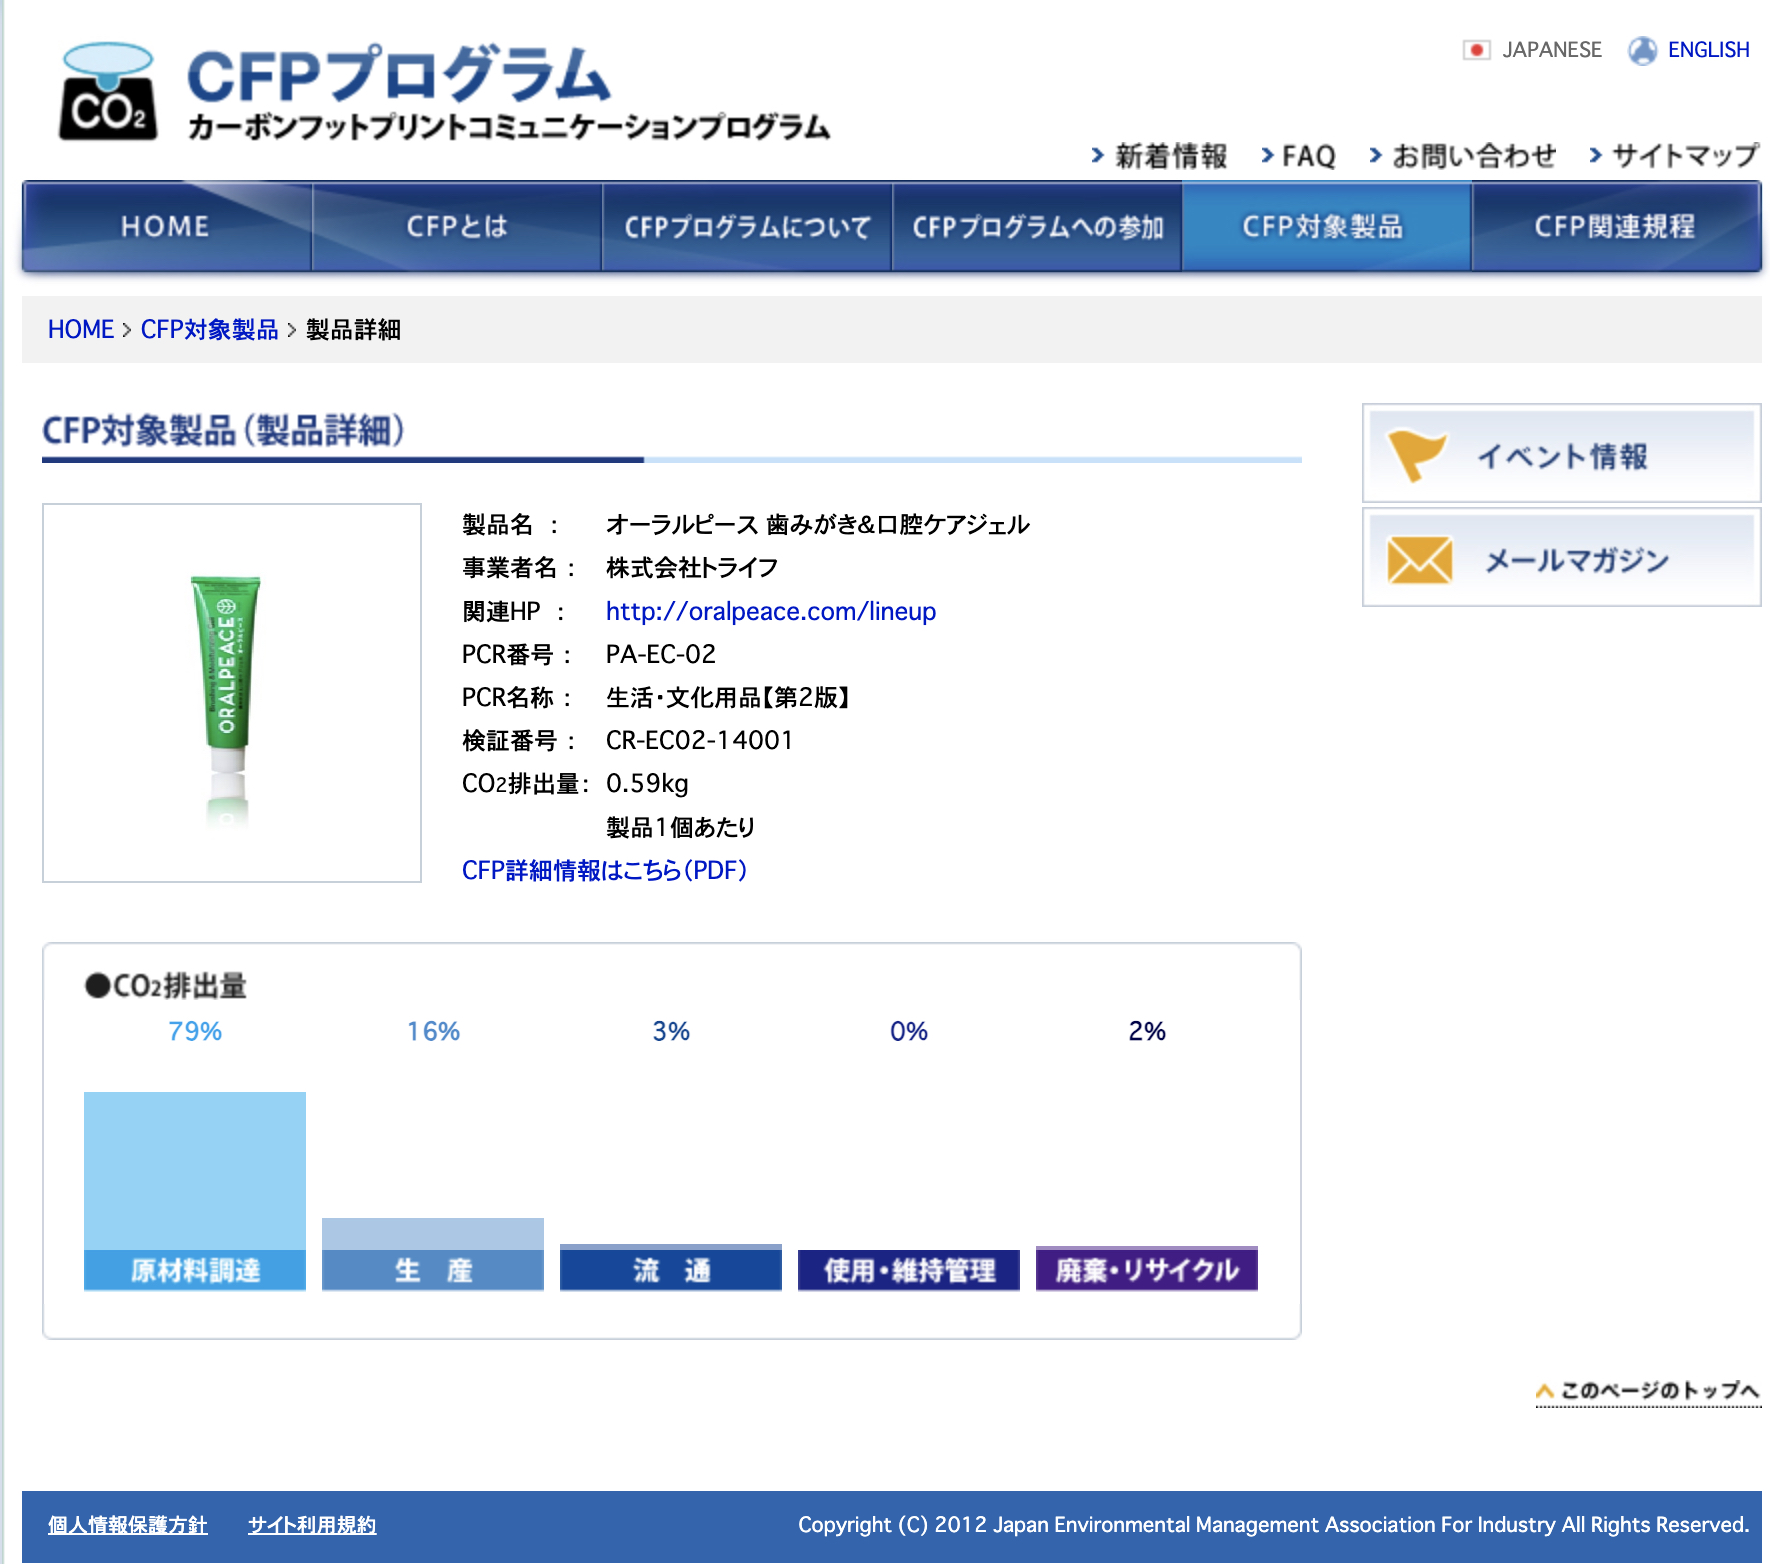Screen dimensions: 1770x1564
Task: Click the PCR number PA-EC-02
Action: tap(661, 654)
